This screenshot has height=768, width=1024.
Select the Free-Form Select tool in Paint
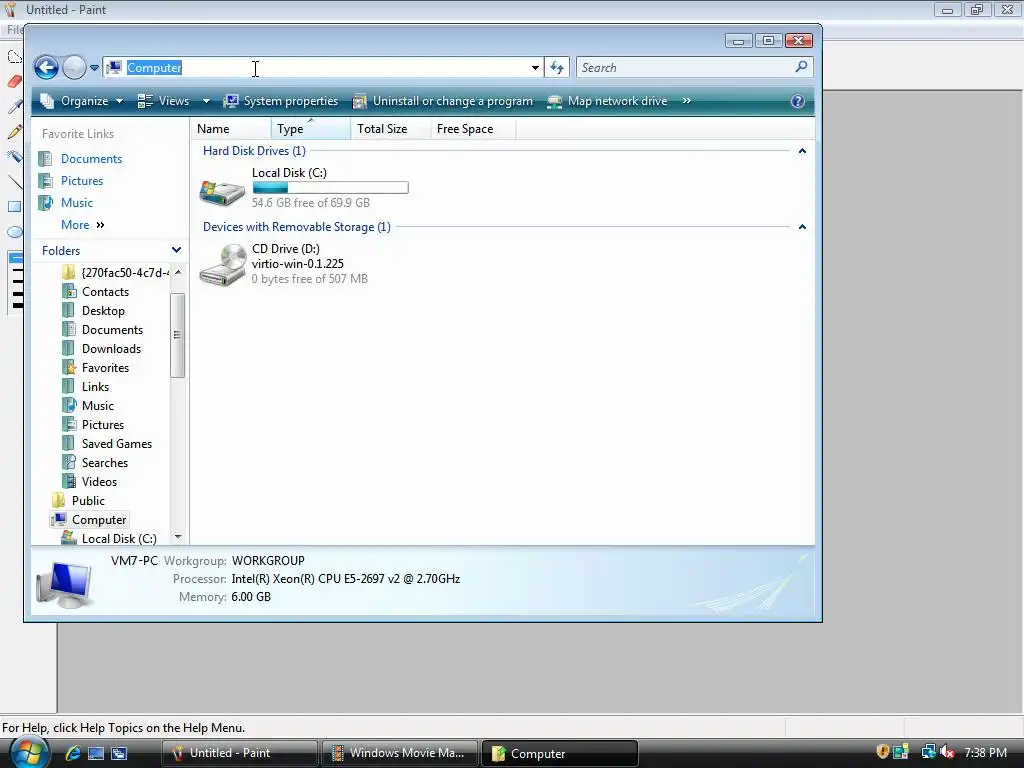[x=14, y=57]
